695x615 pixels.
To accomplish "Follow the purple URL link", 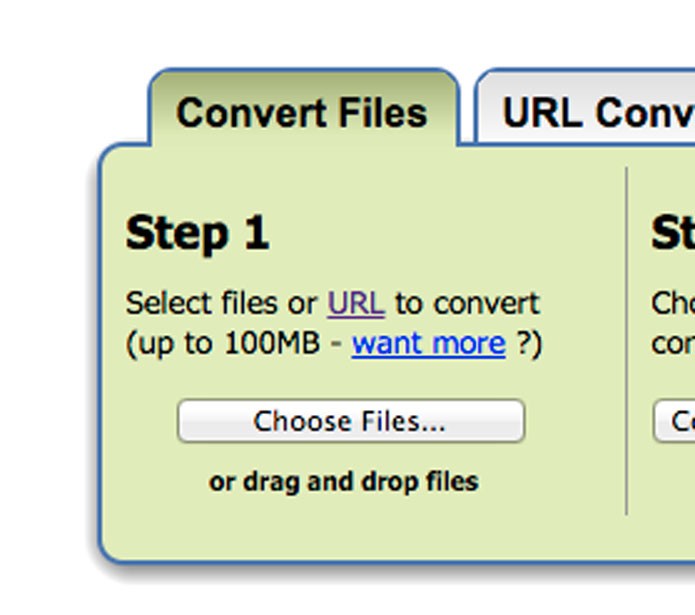I will pyautogui.click(x=356, y=304).
